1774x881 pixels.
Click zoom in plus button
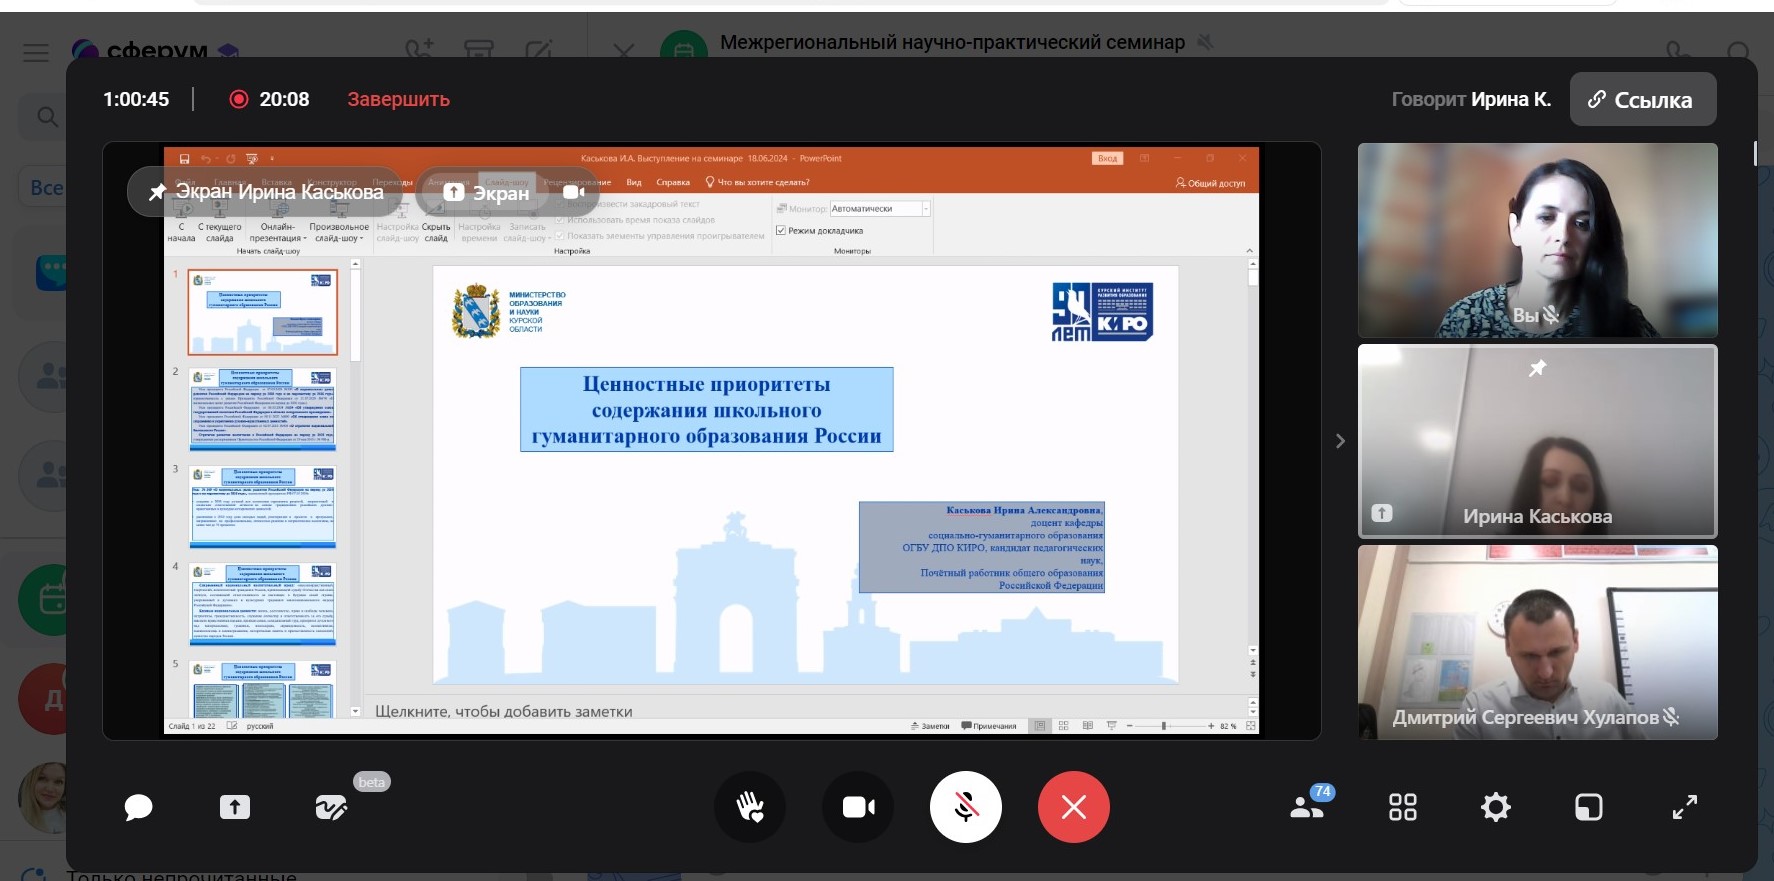click(x=1210, y=726)
